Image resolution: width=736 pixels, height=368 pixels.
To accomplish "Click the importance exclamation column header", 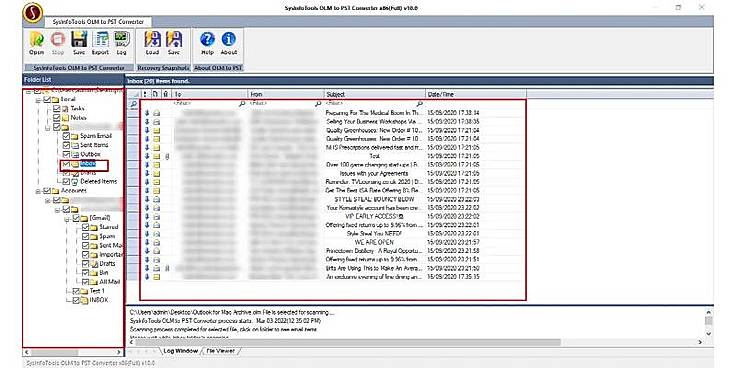I will pyautogui.click(x=145, y=94).
